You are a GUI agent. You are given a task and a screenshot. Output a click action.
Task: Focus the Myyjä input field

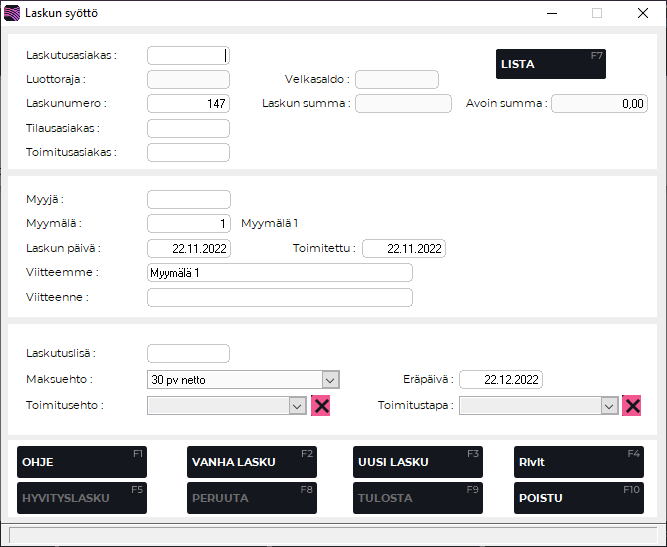click(x=188, y=200)
